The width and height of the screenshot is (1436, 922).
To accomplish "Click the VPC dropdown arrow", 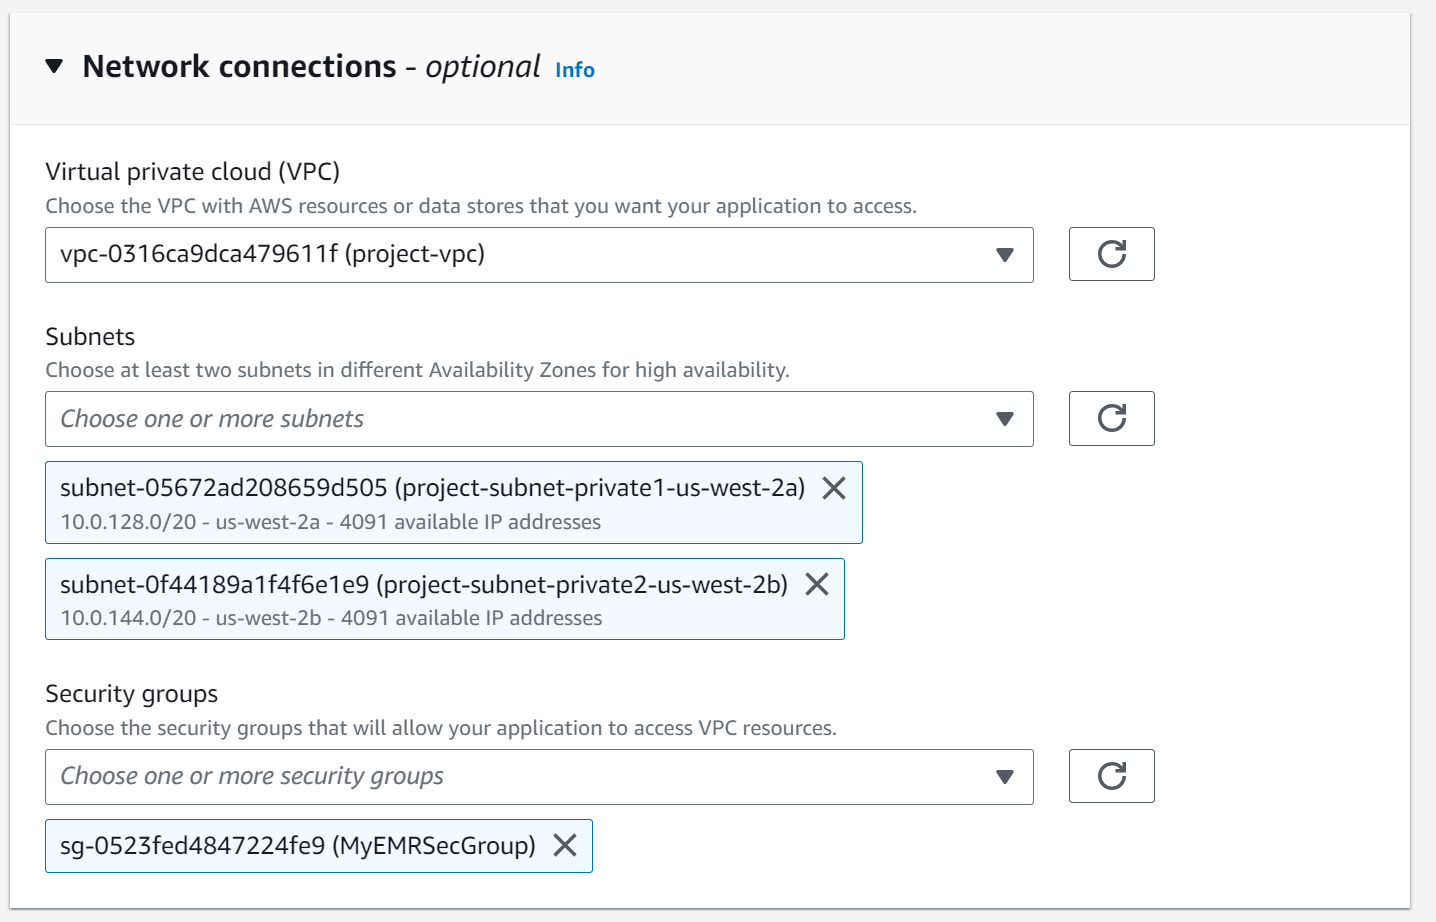I will (x=1005, y=255).
